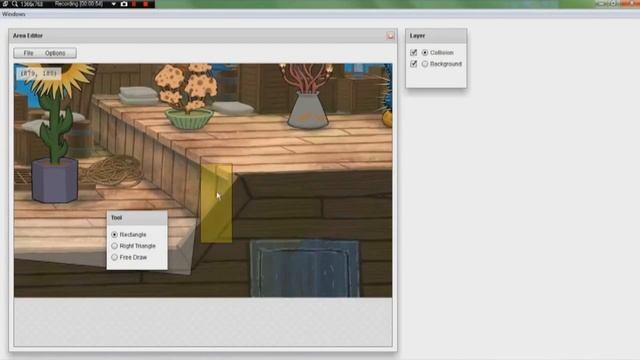This screenshot has width=640, height=360.
Task: Click the resolution text in recorder bar
Action: pos(31,4)
